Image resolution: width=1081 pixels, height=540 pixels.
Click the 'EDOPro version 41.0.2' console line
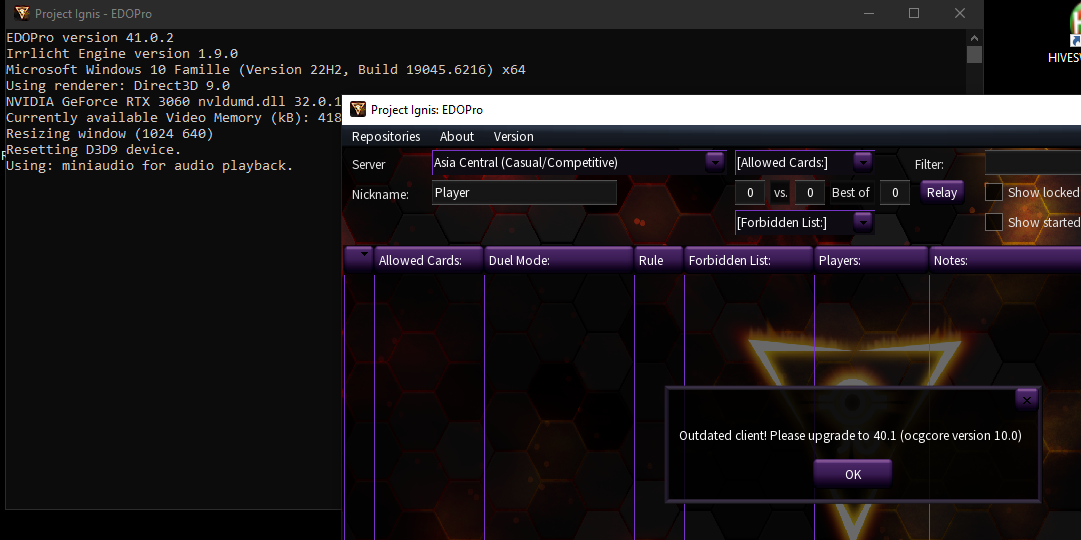(x=90, y=37)
